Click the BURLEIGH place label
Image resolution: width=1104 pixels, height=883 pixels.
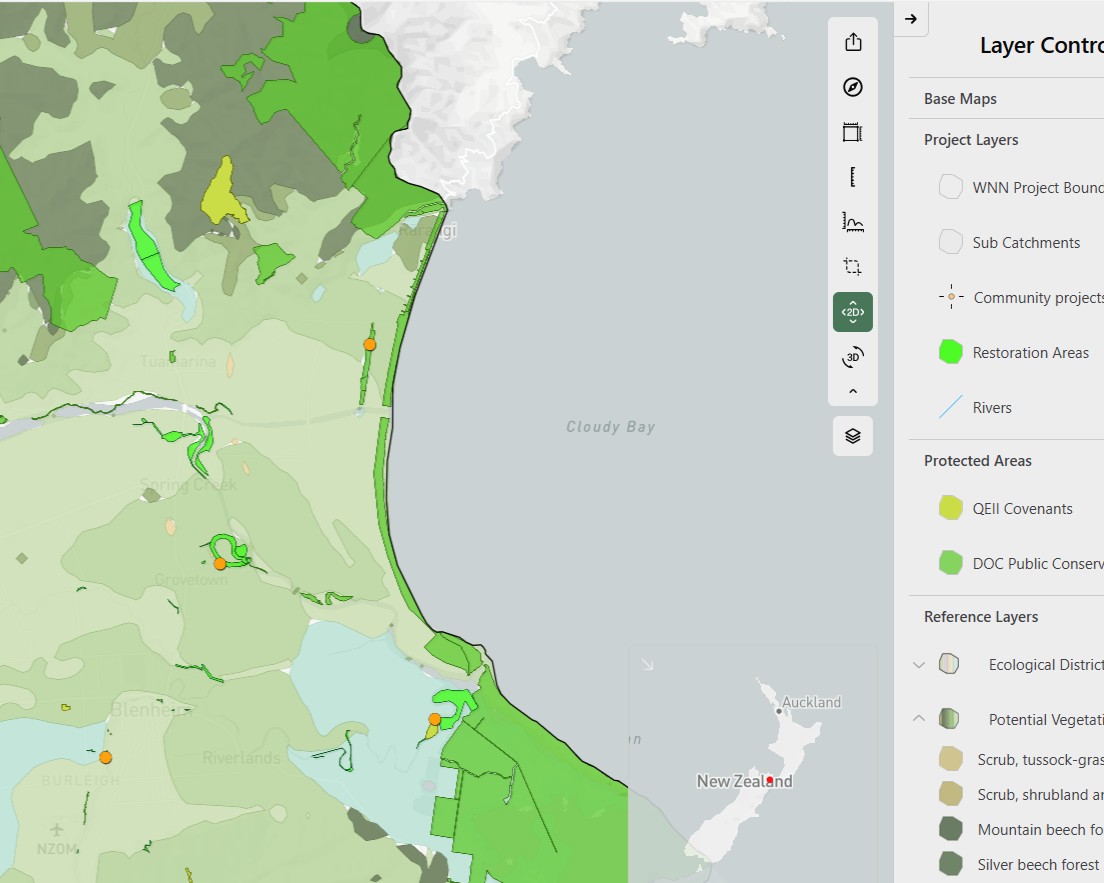coord(81,780)
